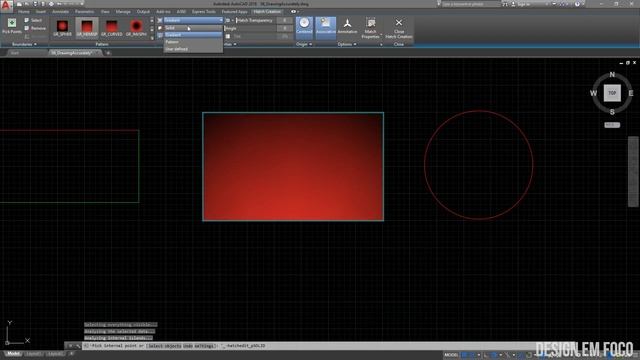This screenshot has width=640, height=360.
Task: Click the navigation bar on right edge
Action: tap(633, 172)
